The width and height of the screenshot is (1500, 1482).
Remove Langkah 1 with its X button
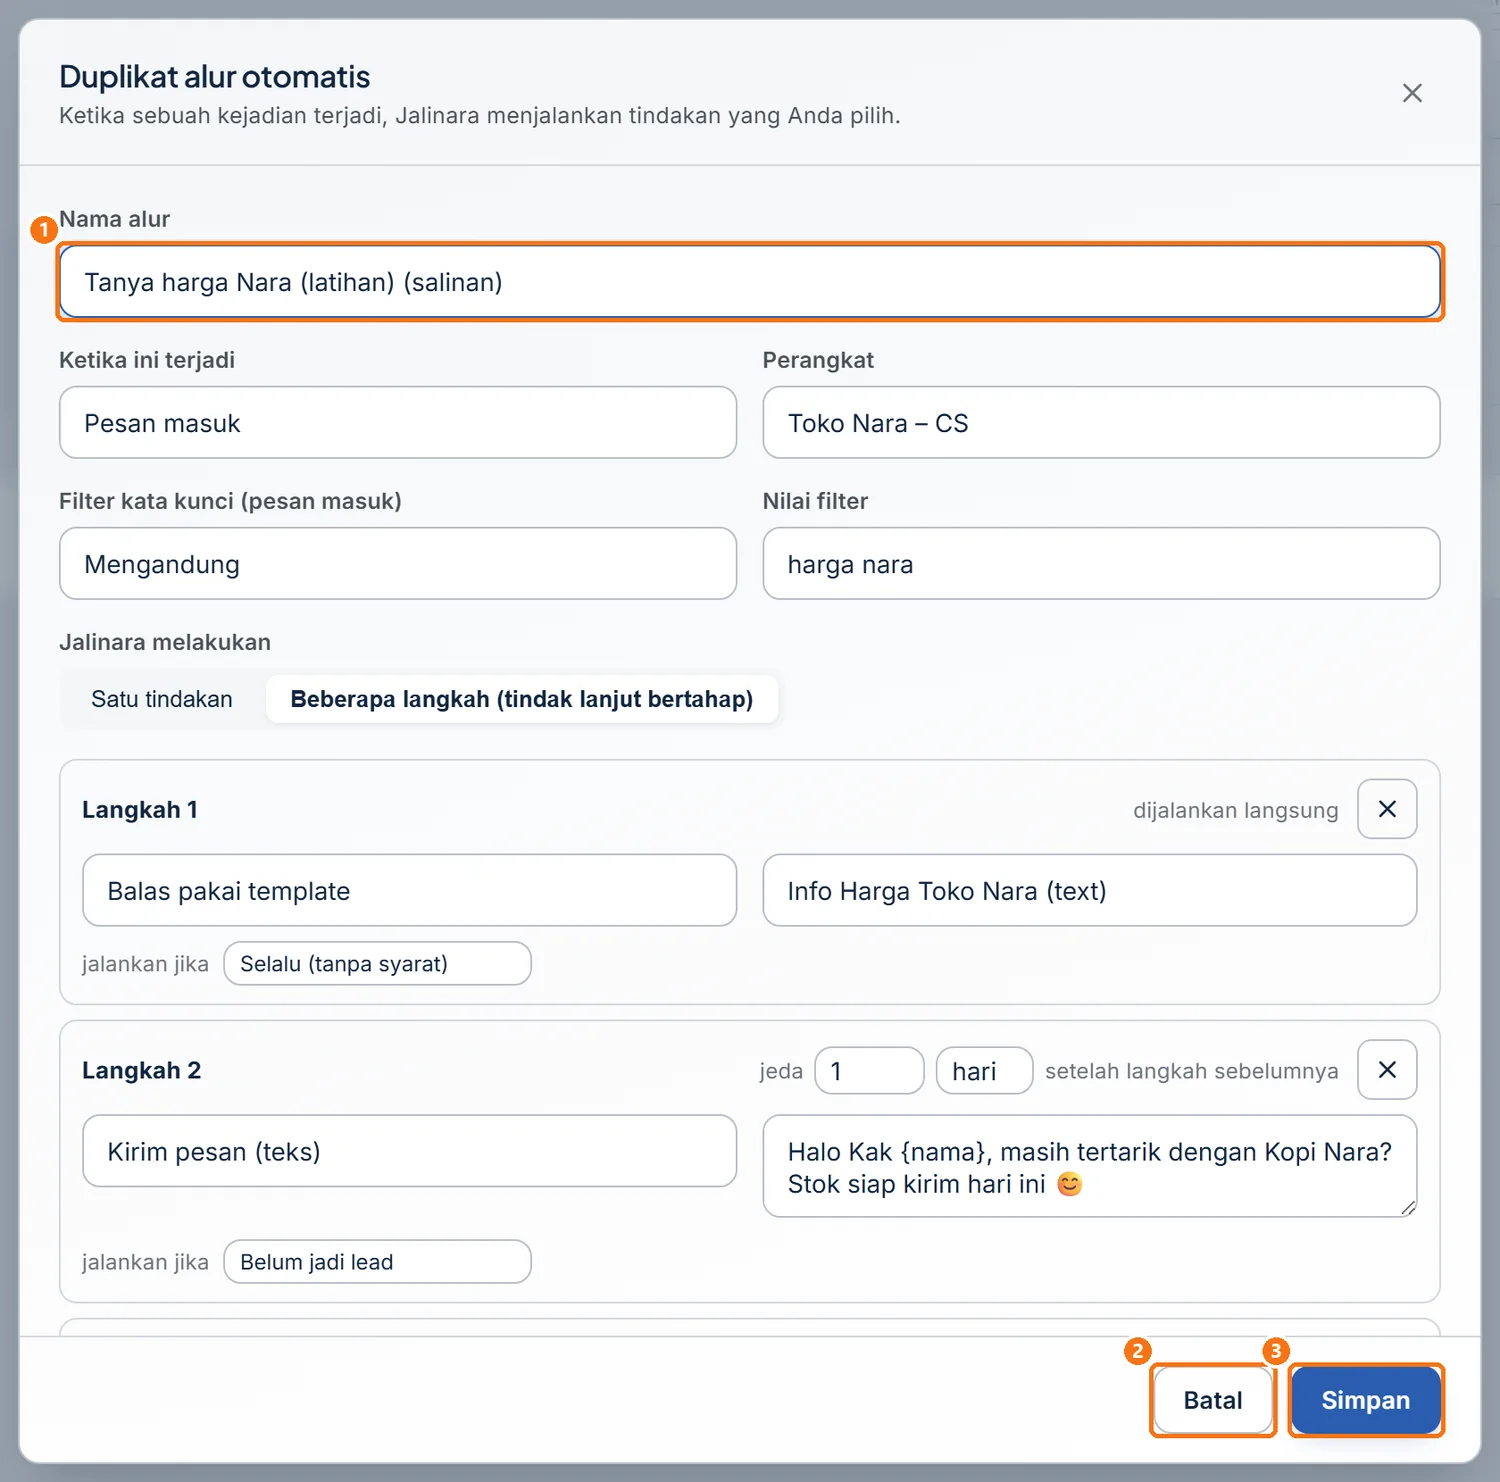1387,809
